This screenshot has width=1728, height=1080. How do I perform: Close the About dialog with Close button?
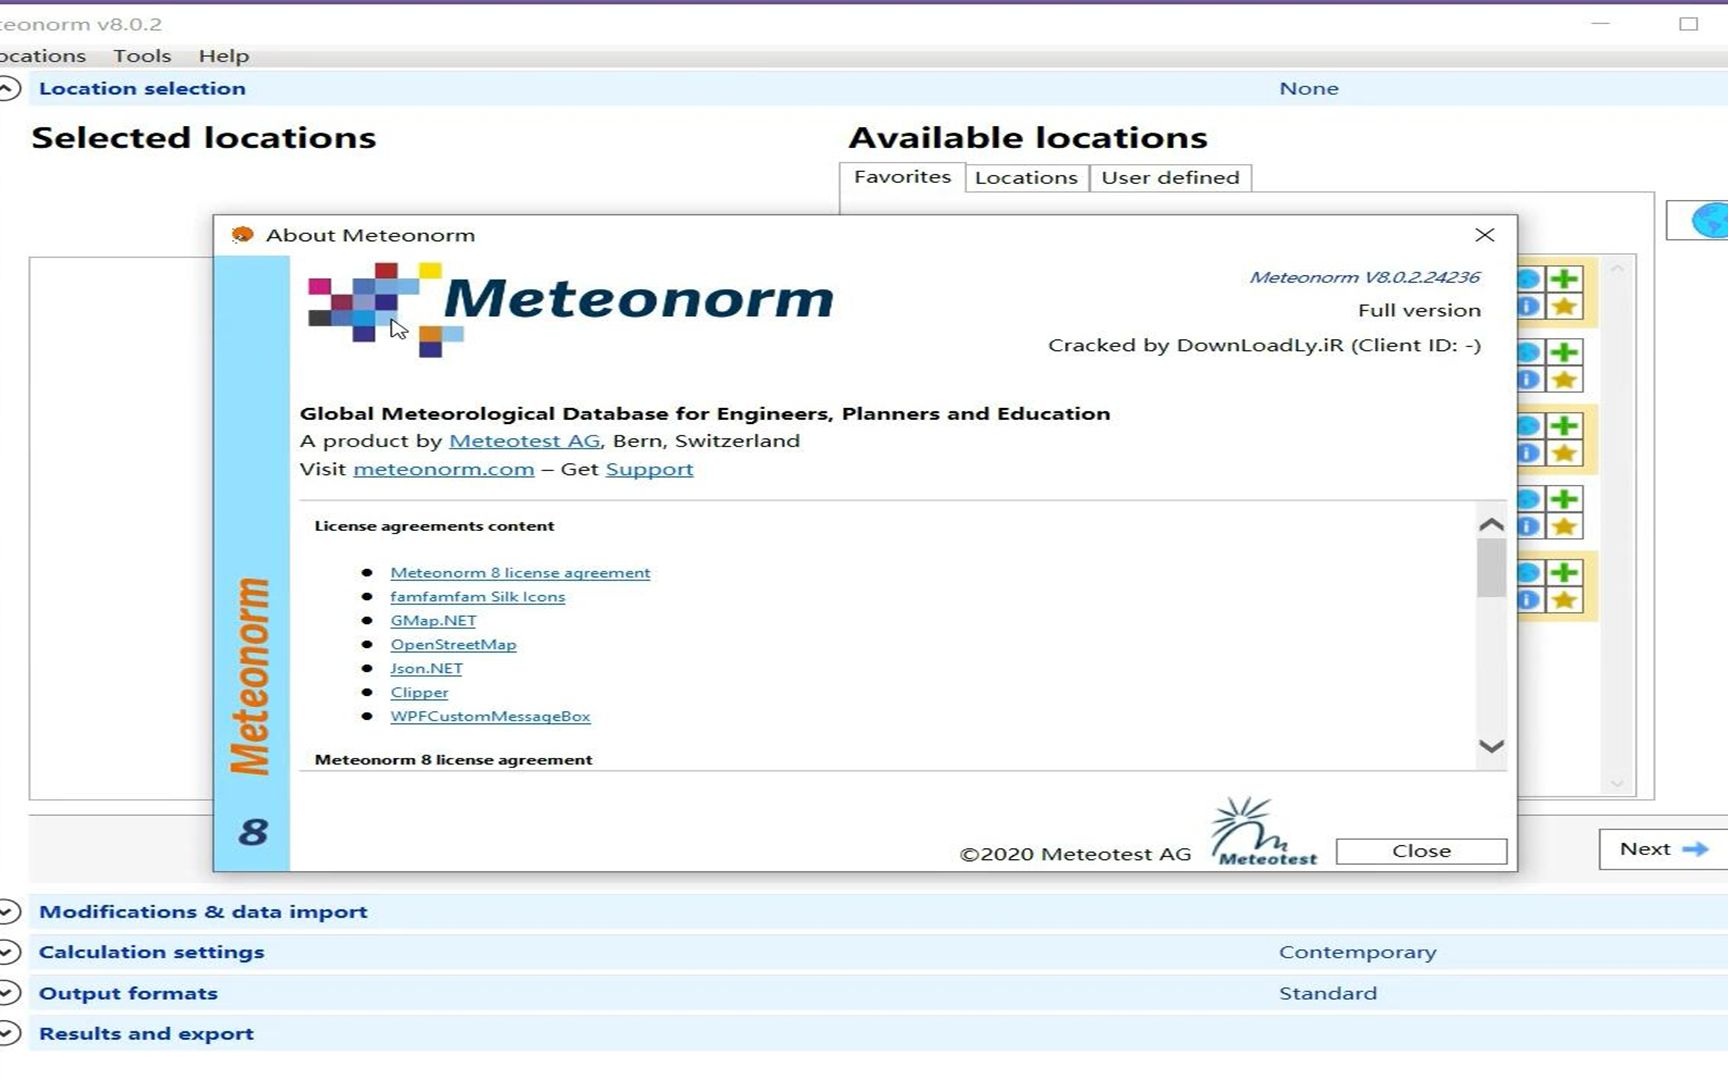1421,851
